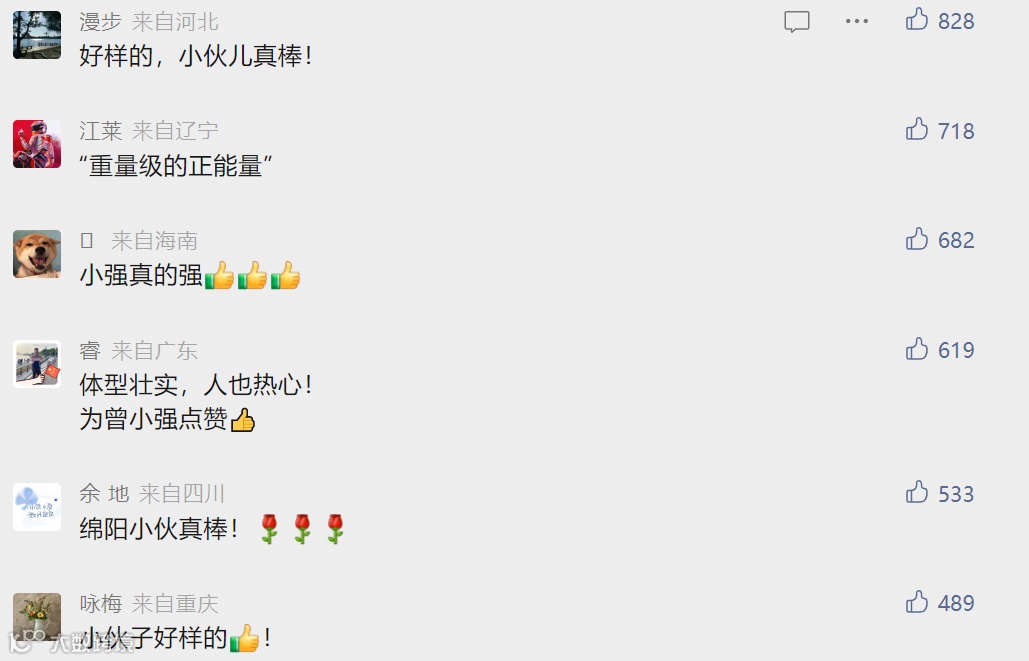1029x661 pixels.
Task: Open 漫步's profile picture
Action: [37, 35]
